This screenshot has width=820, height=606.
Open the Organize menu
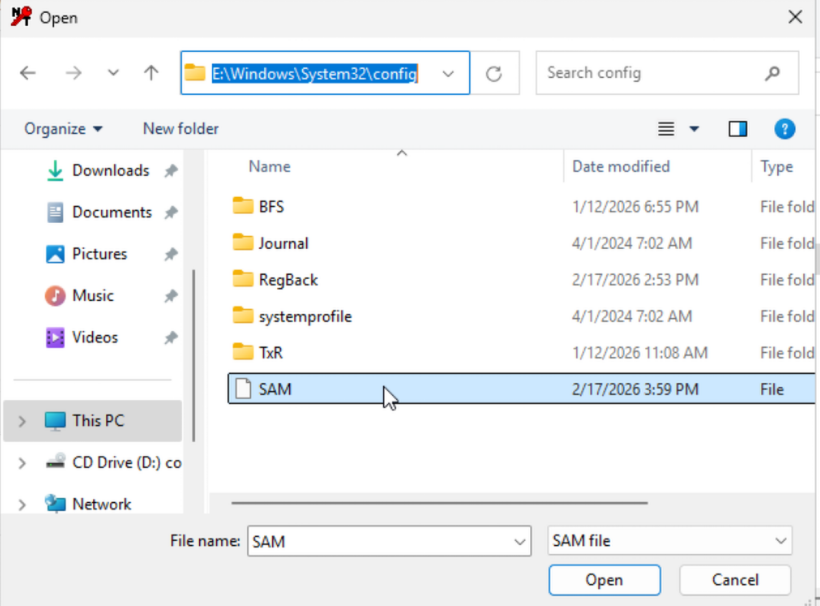[62, 128]
